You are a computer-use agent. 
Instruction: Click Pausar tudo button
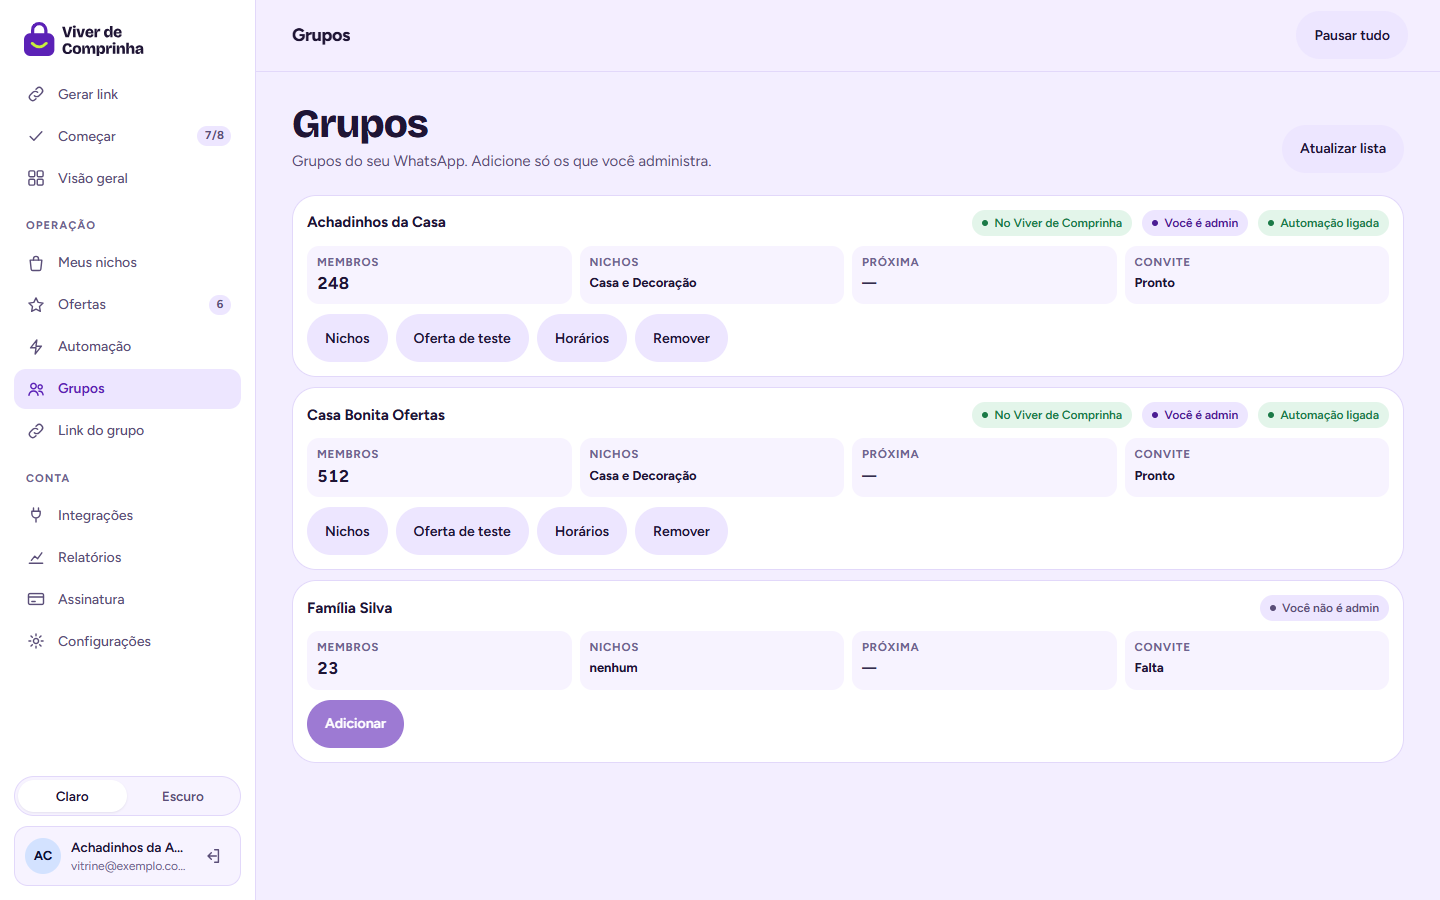coord(1352,35)
